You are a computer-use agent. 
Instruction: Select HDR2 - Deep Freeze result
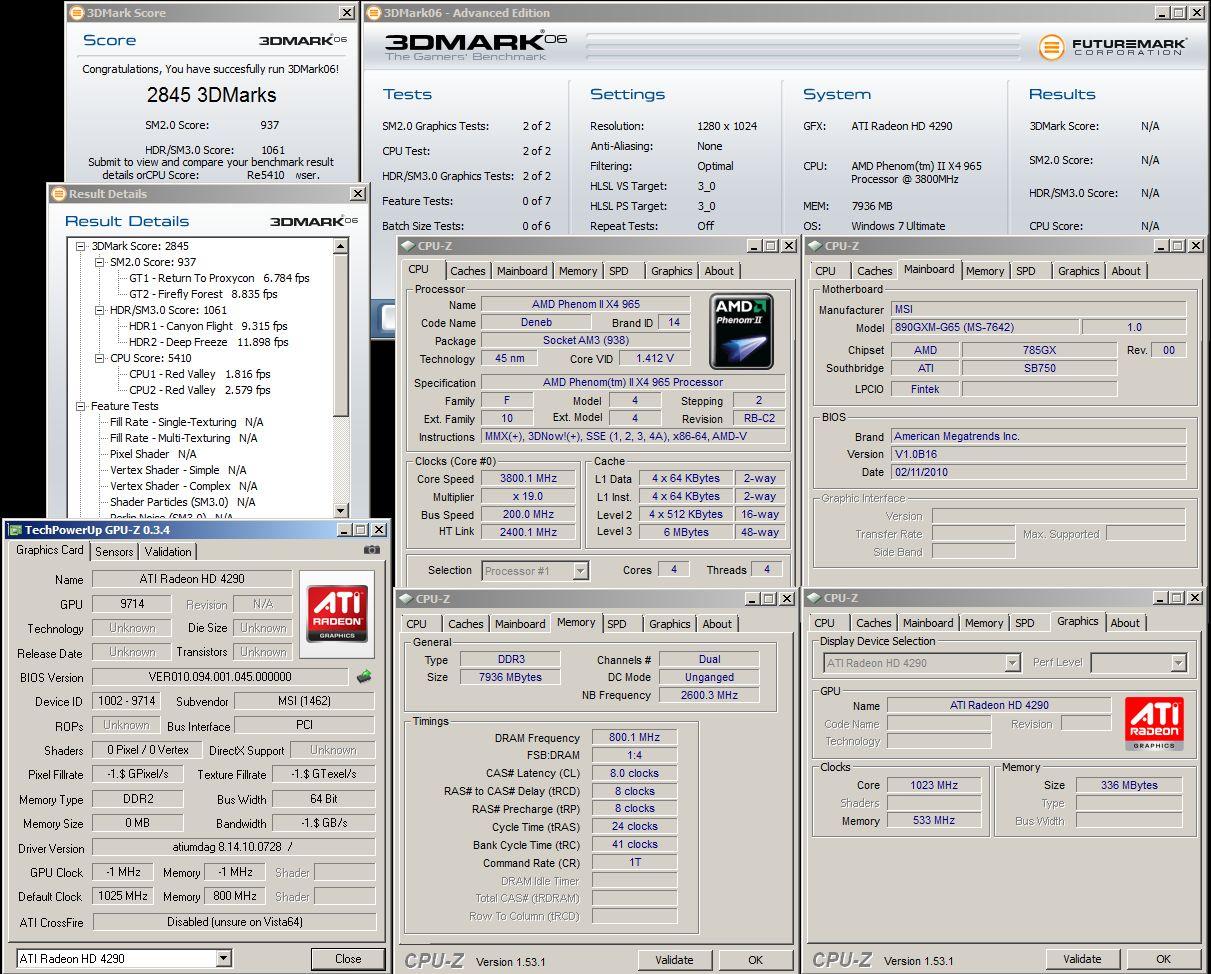[x=208, y=342]
